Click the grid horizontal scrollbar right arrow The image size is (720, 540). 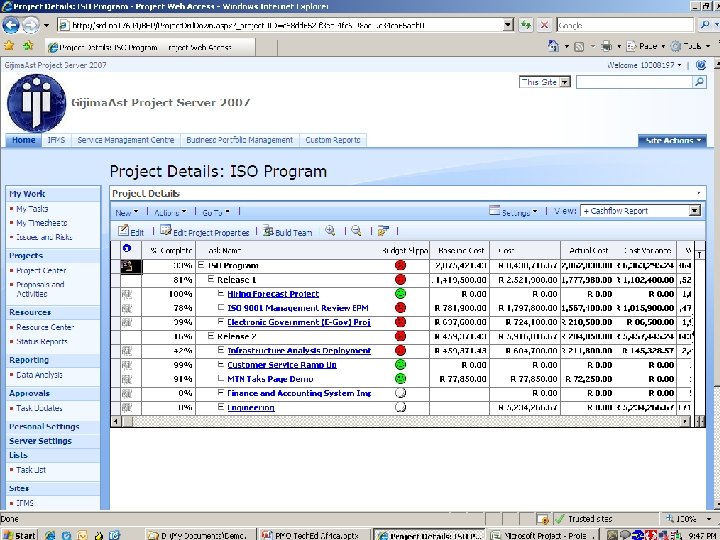686,421
